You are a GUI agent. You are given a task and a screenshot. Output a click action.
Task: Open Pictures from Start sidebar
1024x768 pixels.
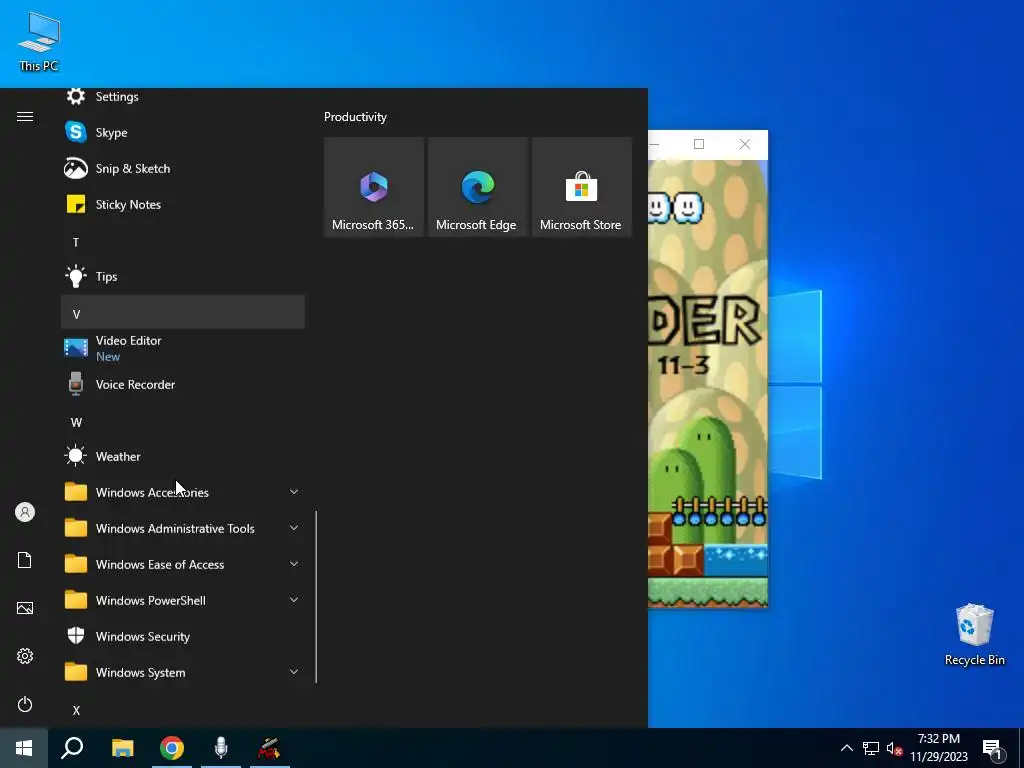point(25,608)
